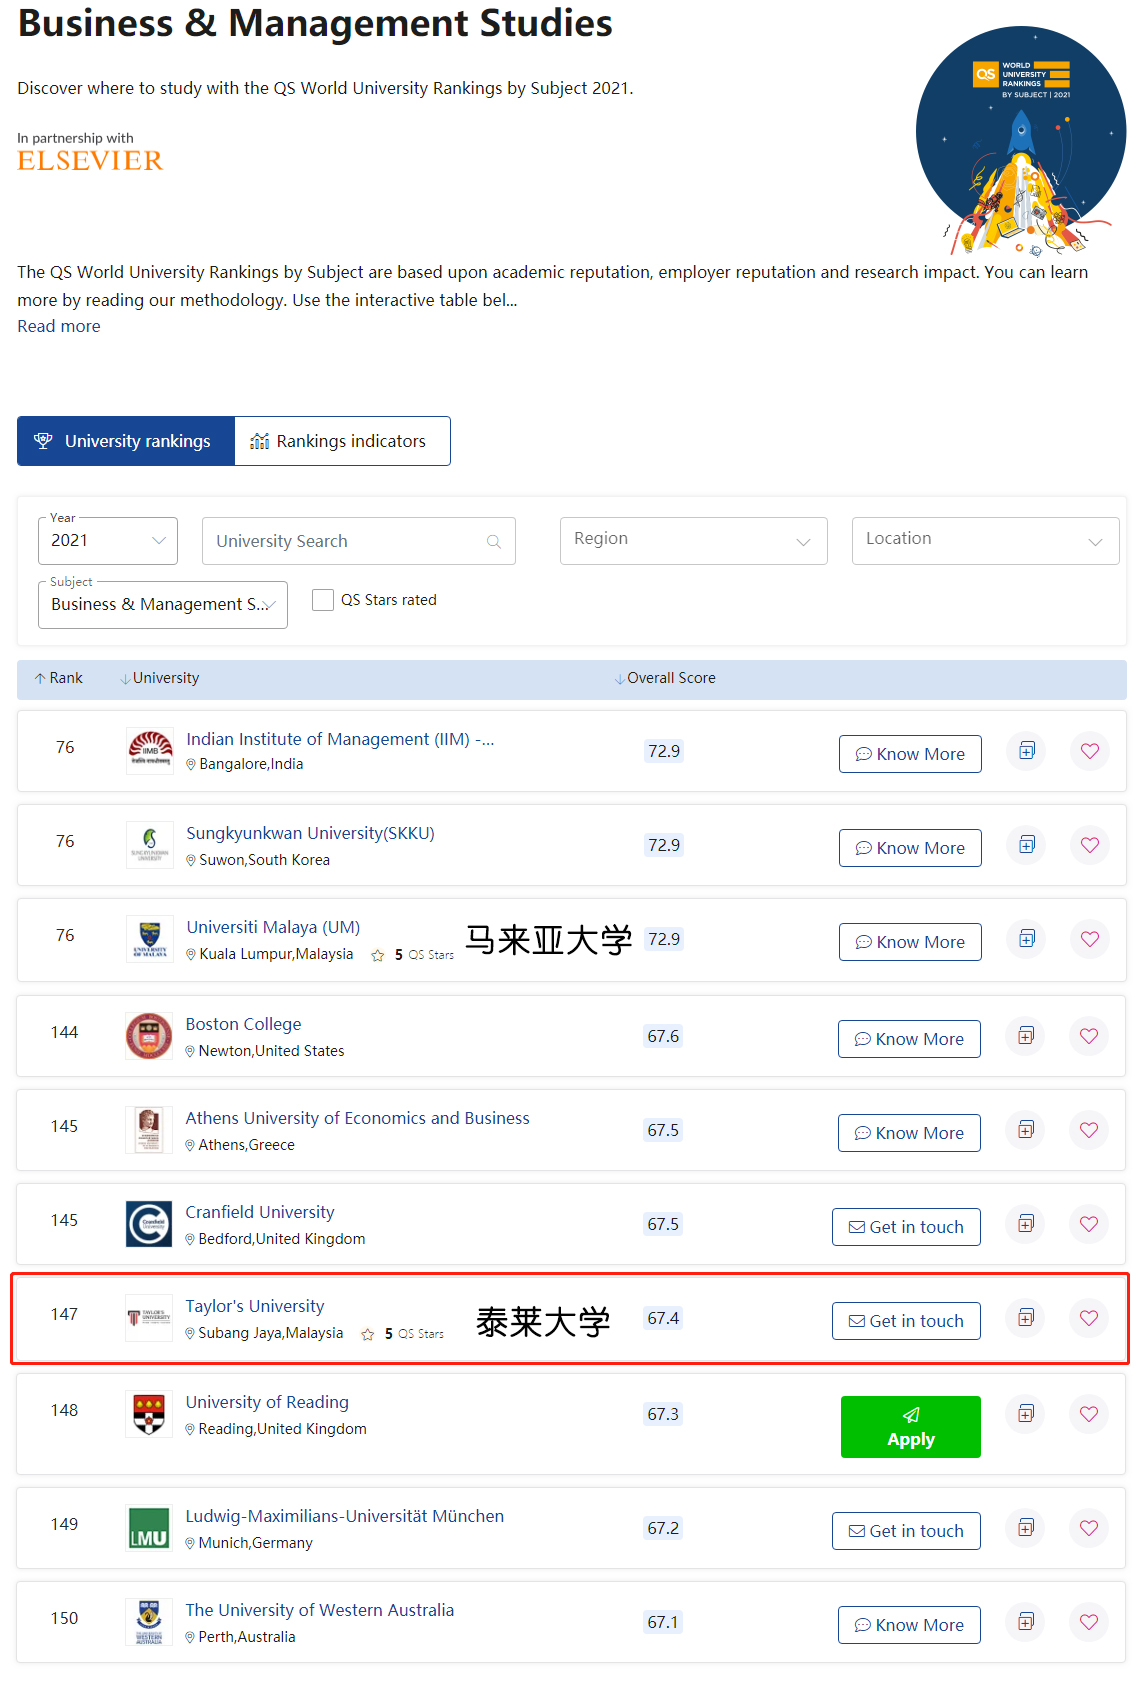Image resolution: width=1138 pixels, height=1681 pixels.
Task: Click the Cranfield University logo
Action: [x=149, y=1224]
